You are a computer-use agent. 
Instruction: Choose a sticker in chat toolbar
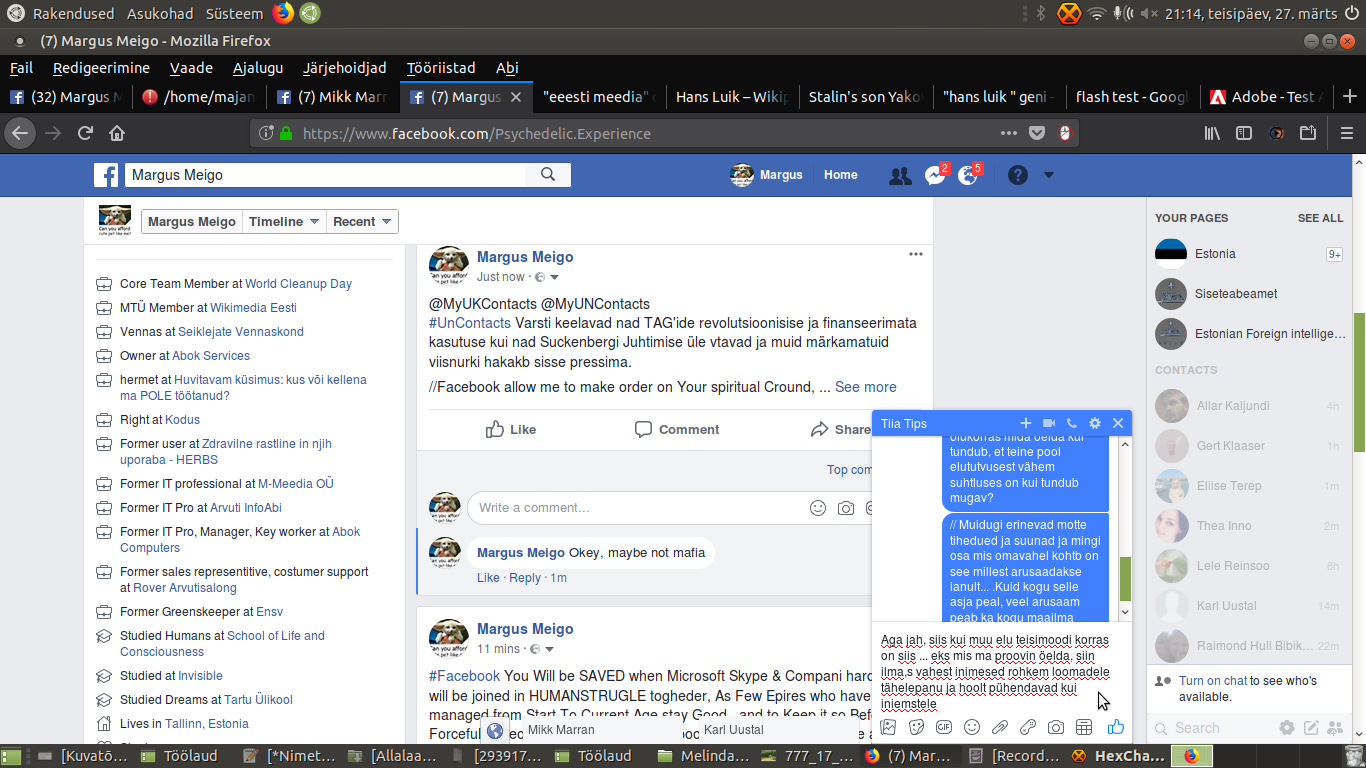[x=916, y=727]
